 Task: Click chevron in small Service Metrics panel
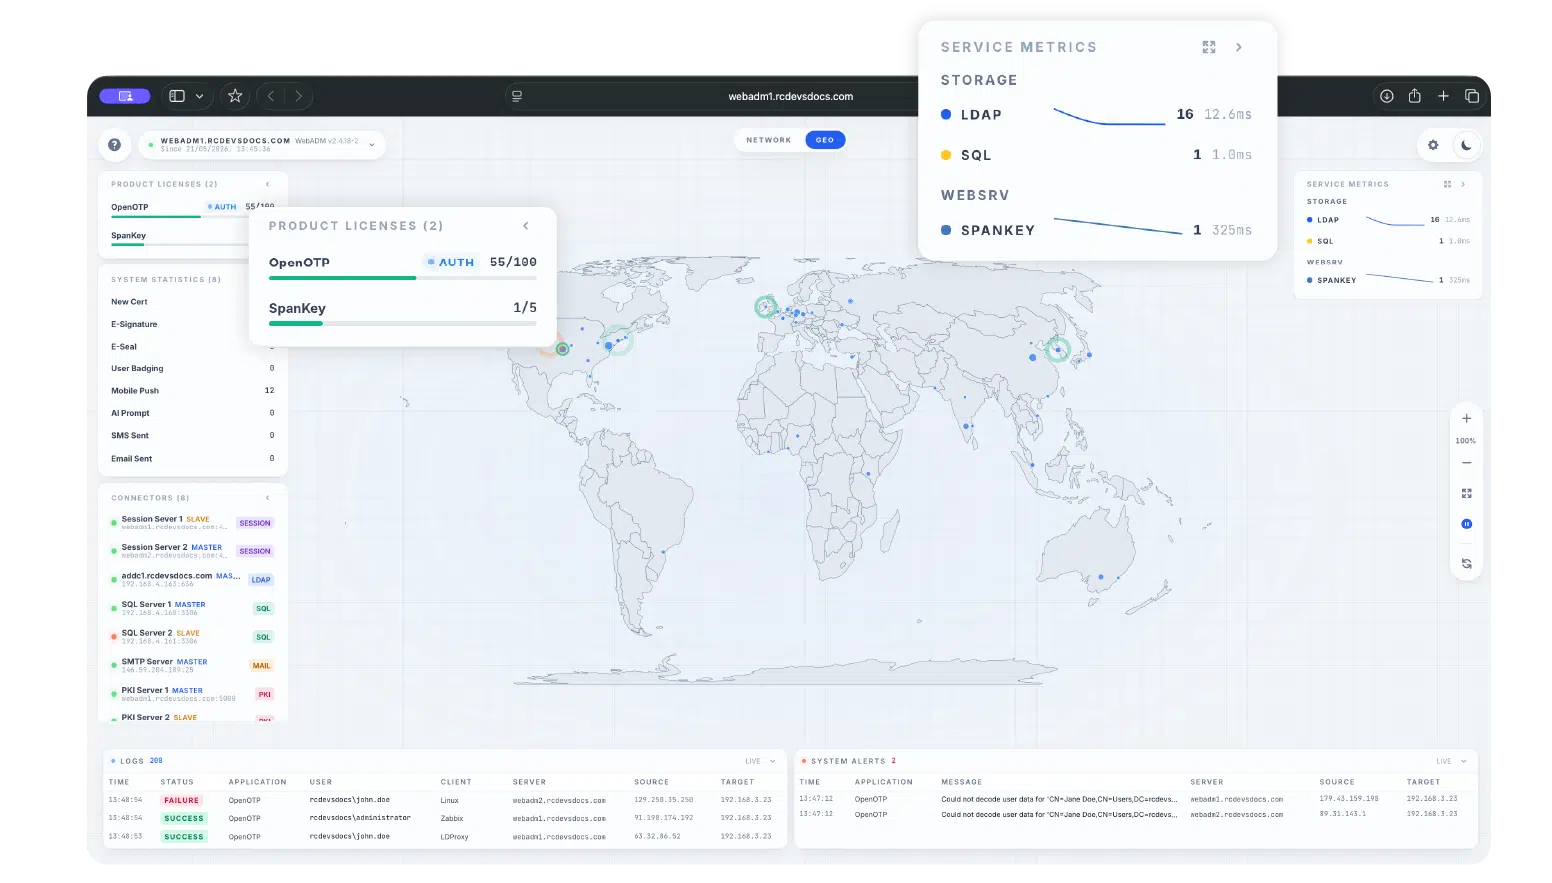coord(1463,184)
